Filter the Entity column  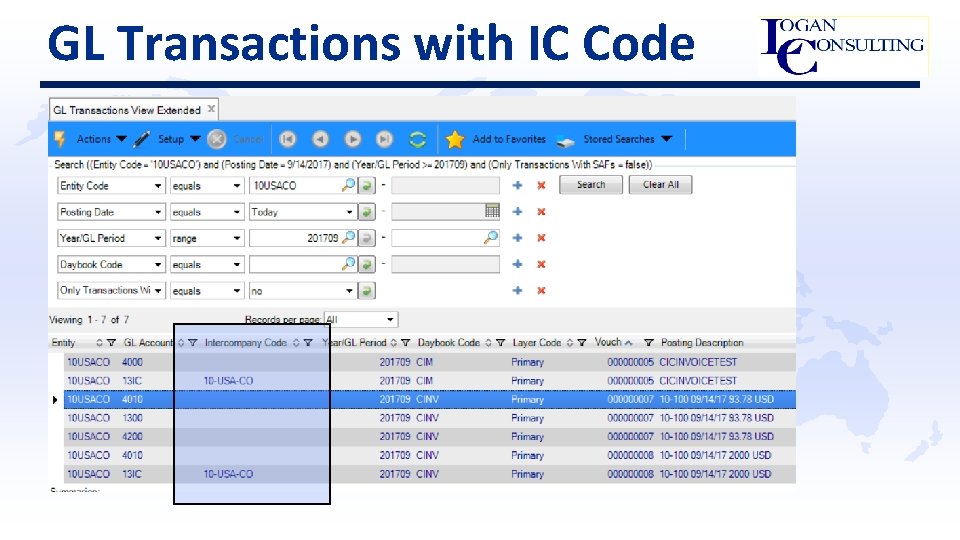(111, 343)
